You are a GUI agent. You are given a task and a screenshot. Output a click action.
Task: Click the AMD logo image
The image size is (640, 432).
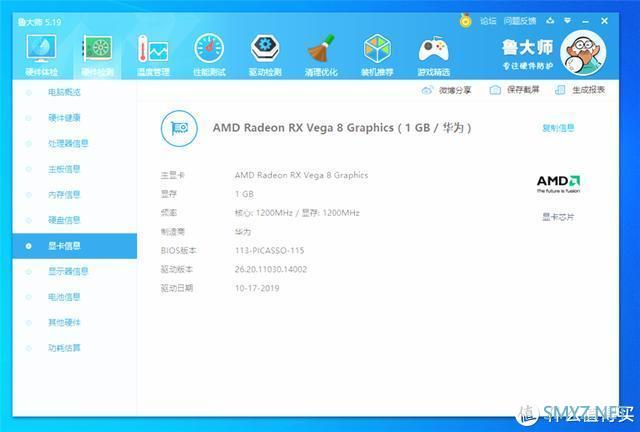558,184
